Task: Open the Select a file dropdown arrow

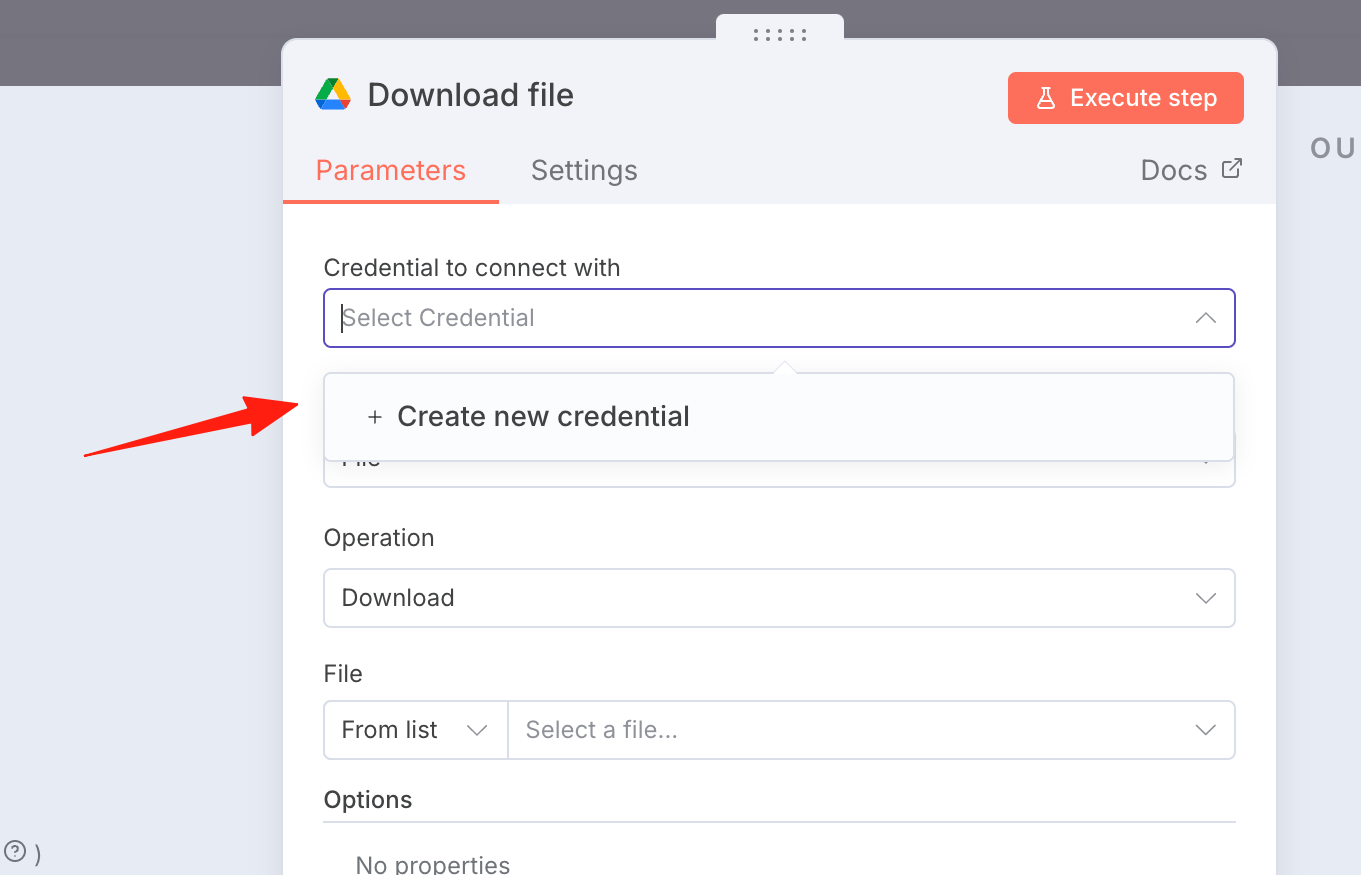Action: click(x=1206, y=730)
